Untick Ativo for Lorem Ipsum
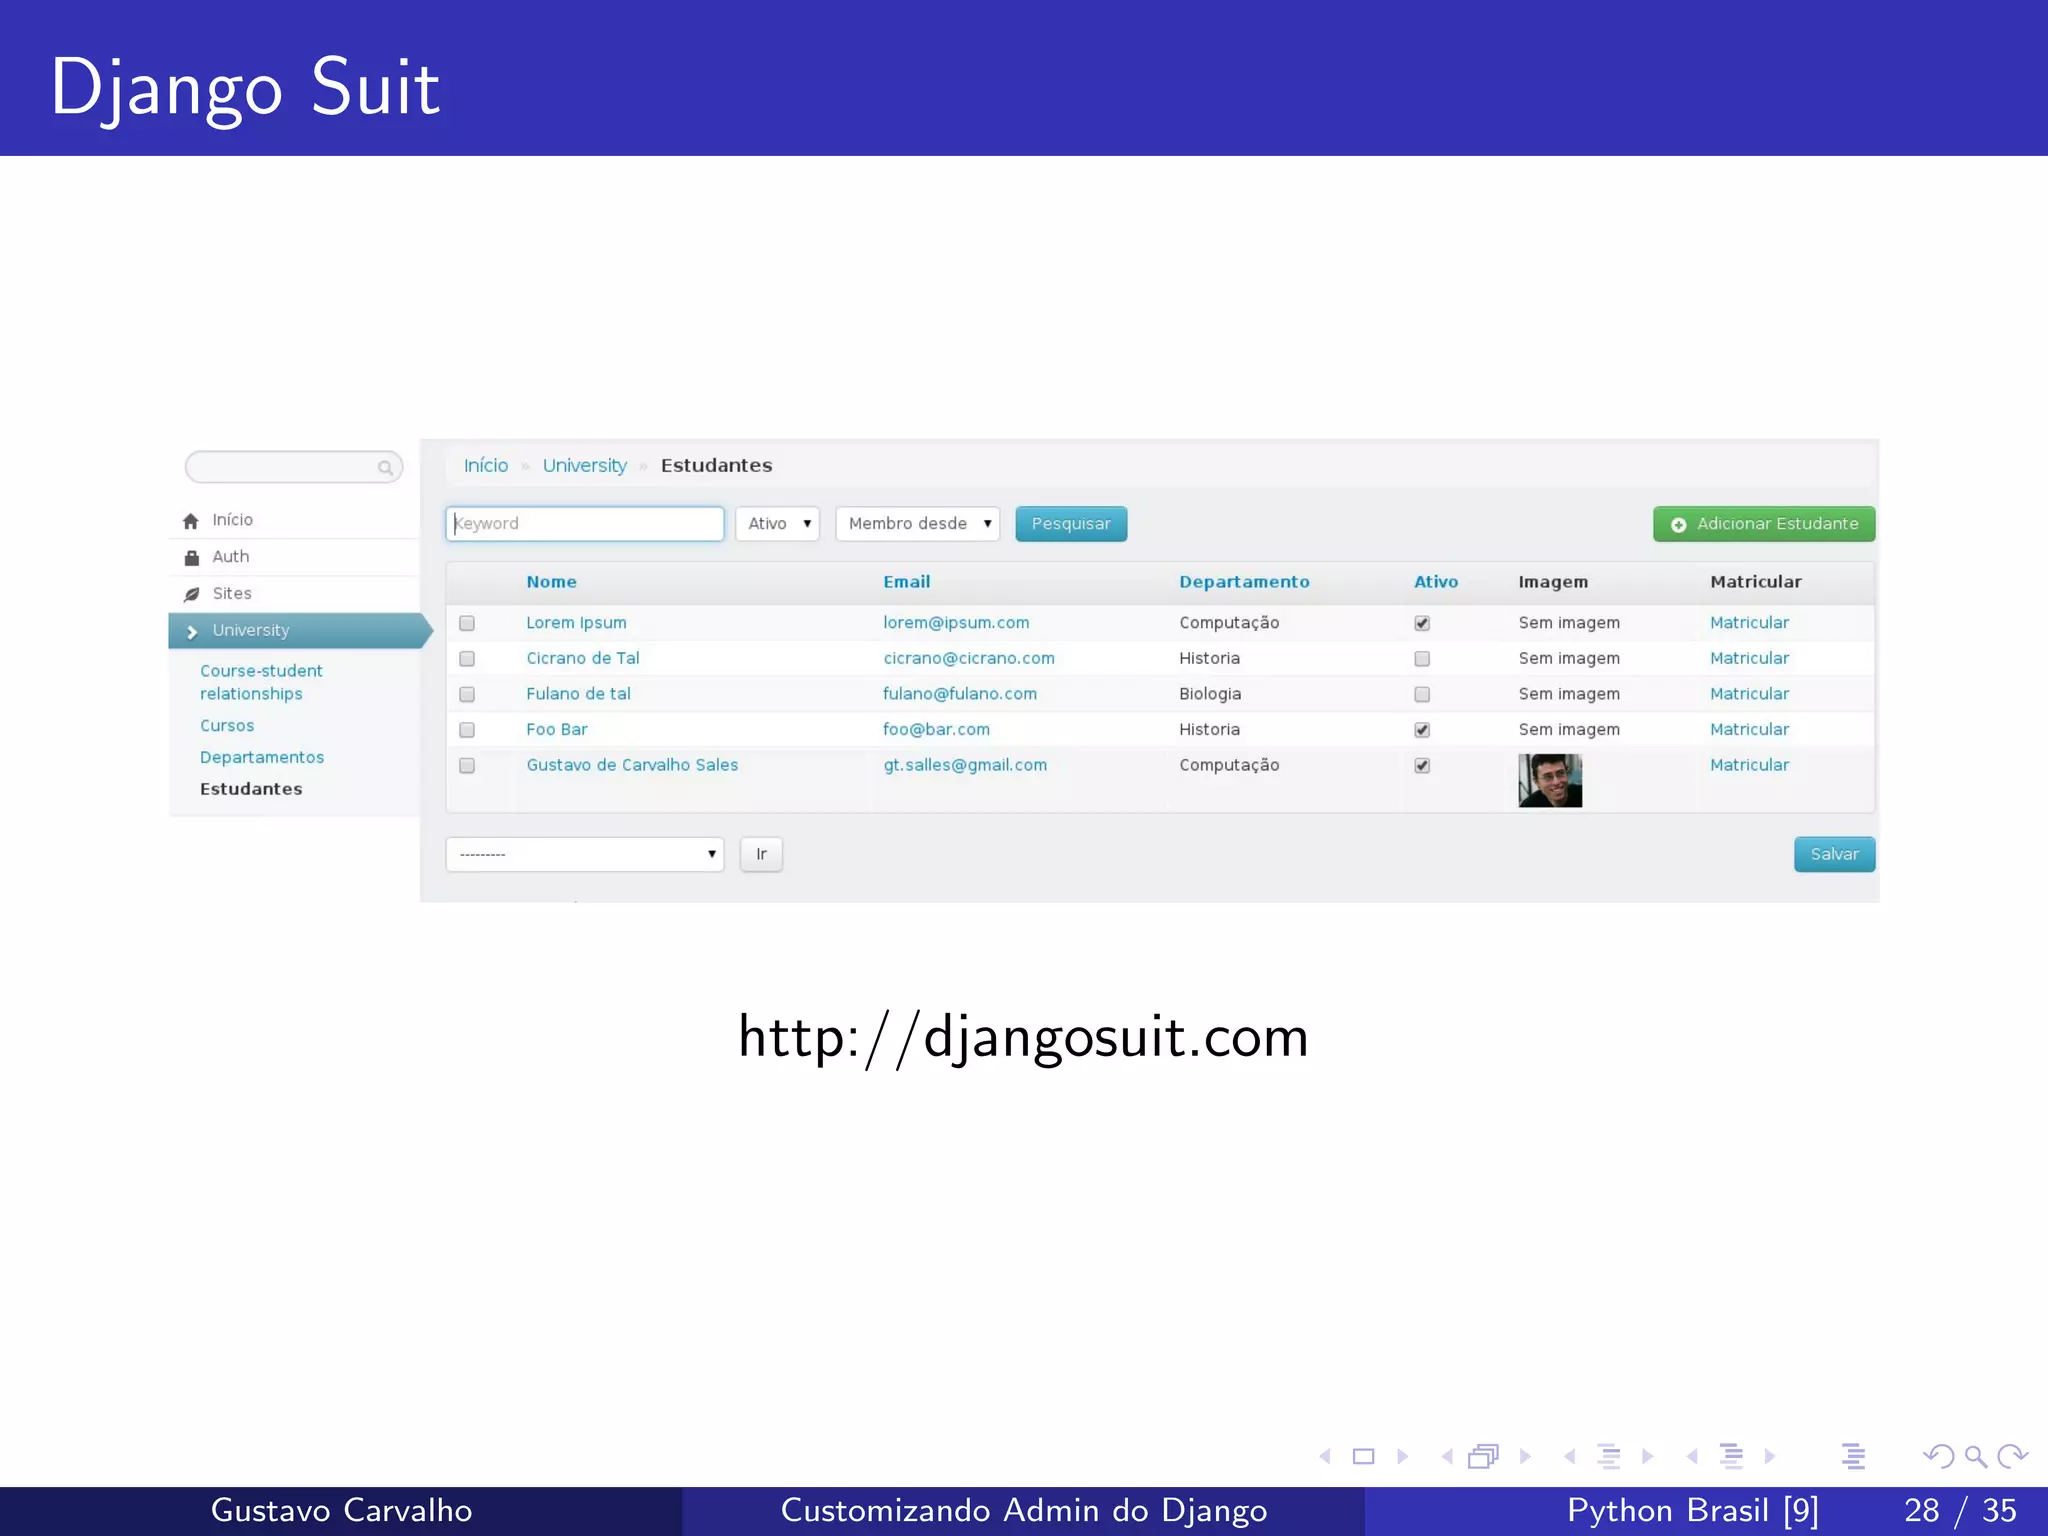 tap(1422, 623)
